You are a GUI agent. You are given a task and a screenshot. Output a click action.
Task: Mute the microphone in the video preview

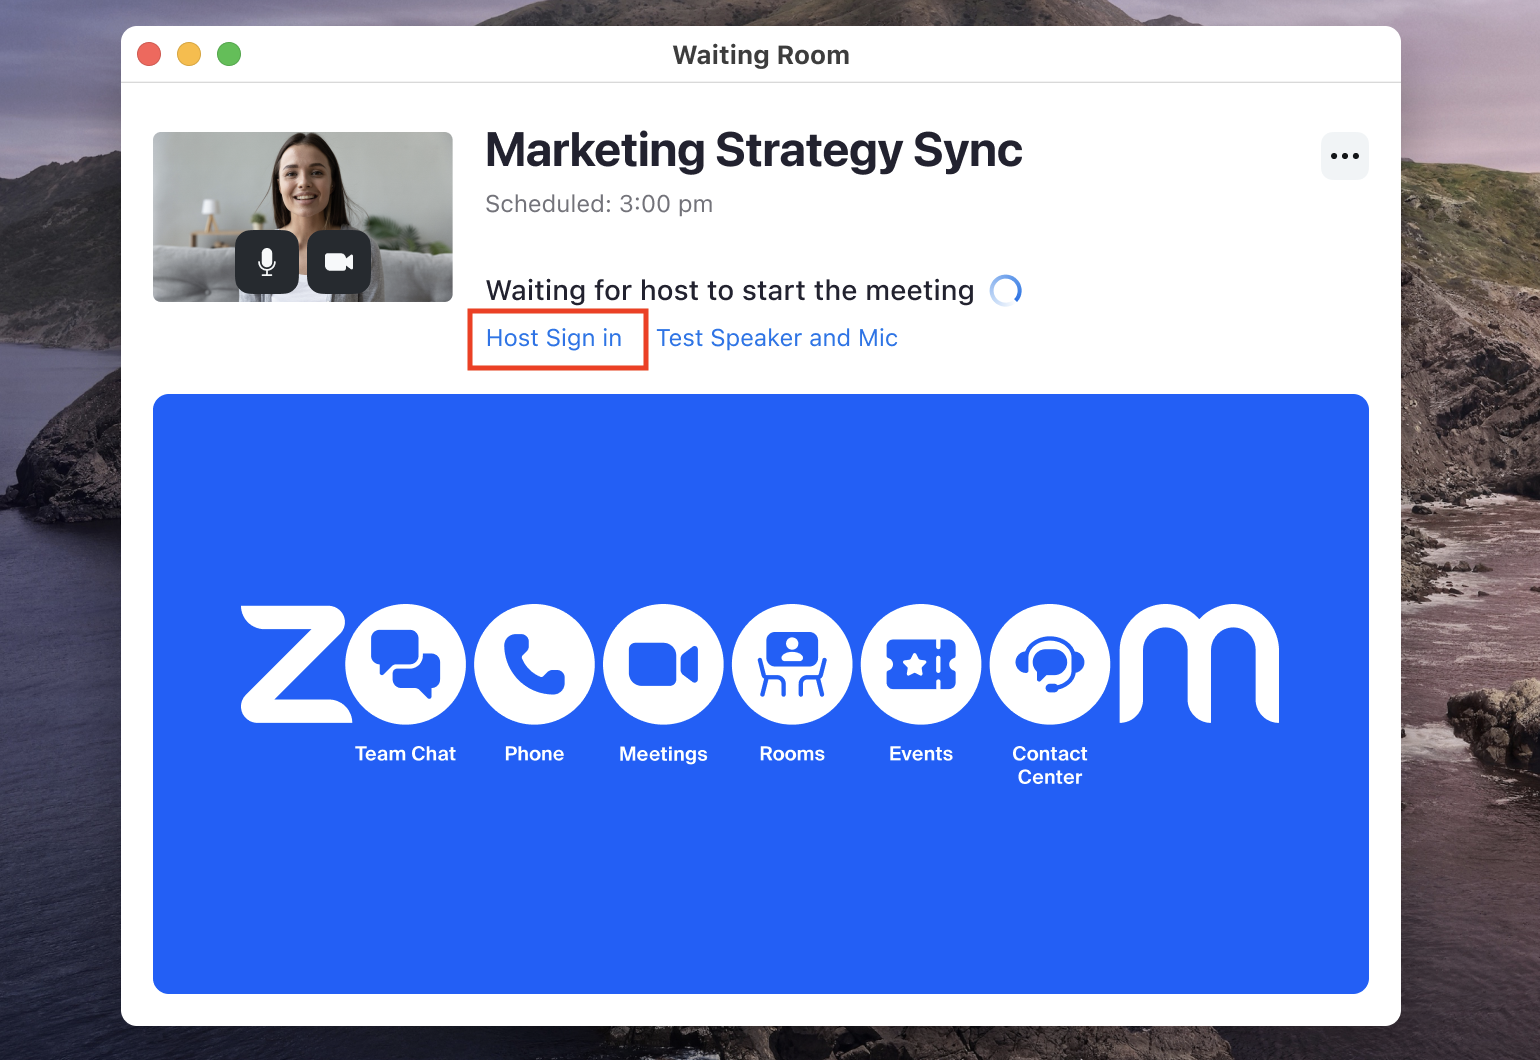[267, 262]
